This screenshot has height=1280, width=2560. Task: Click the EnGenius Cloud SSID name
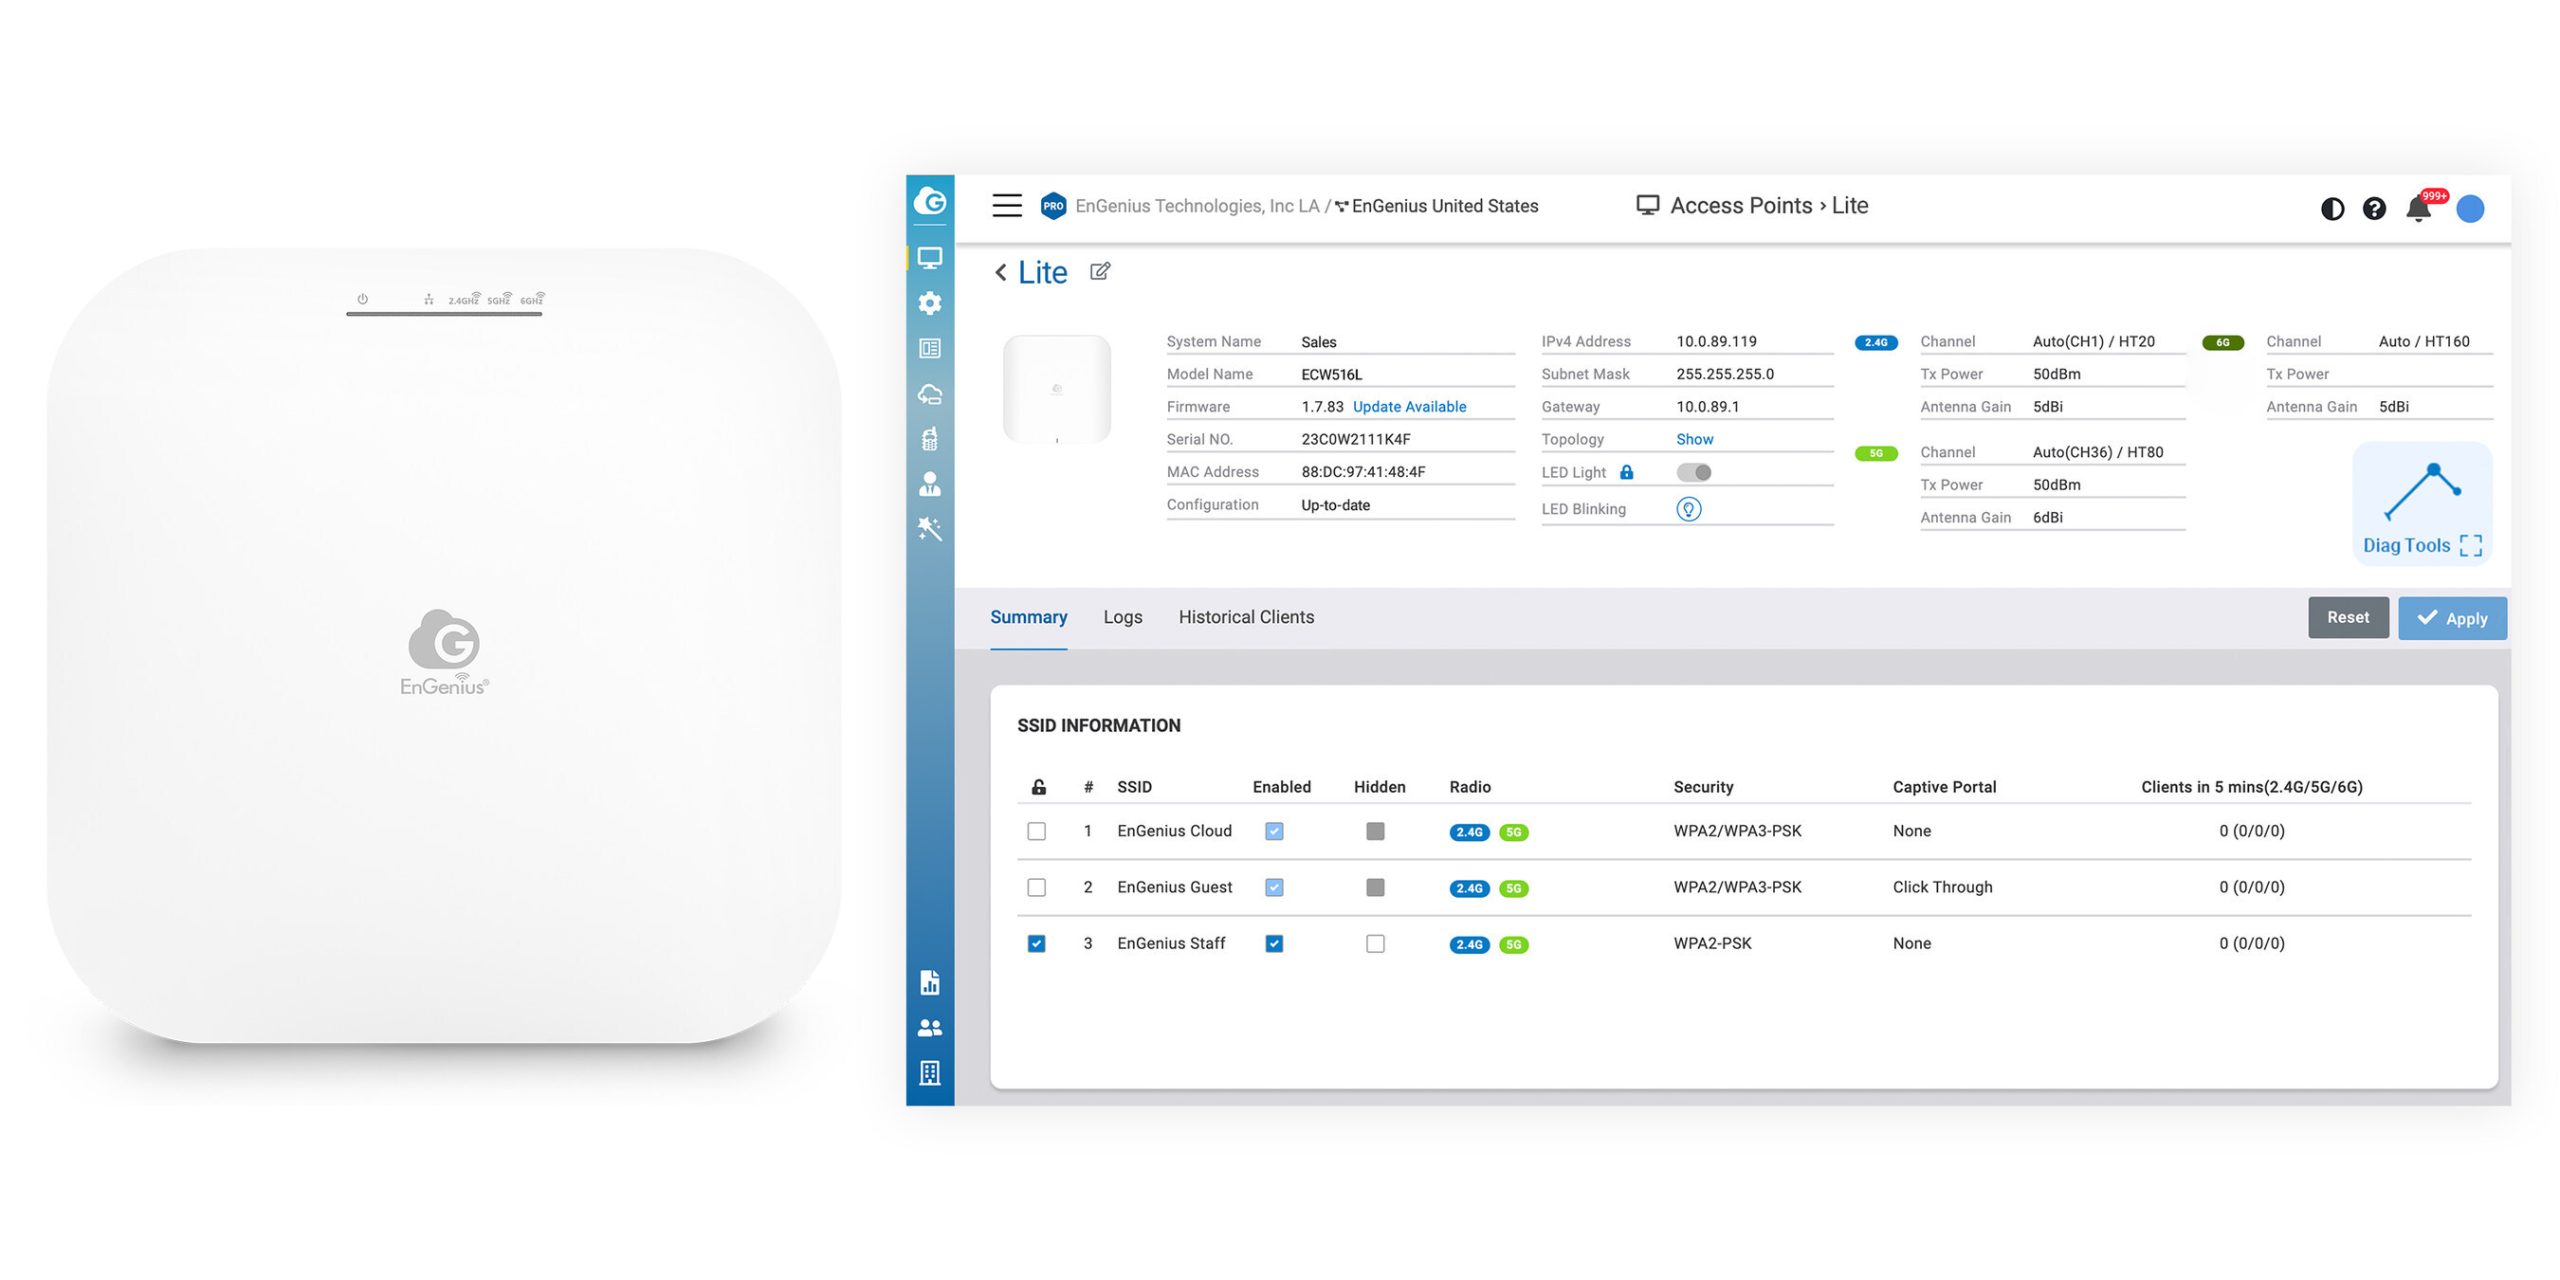1173,831
